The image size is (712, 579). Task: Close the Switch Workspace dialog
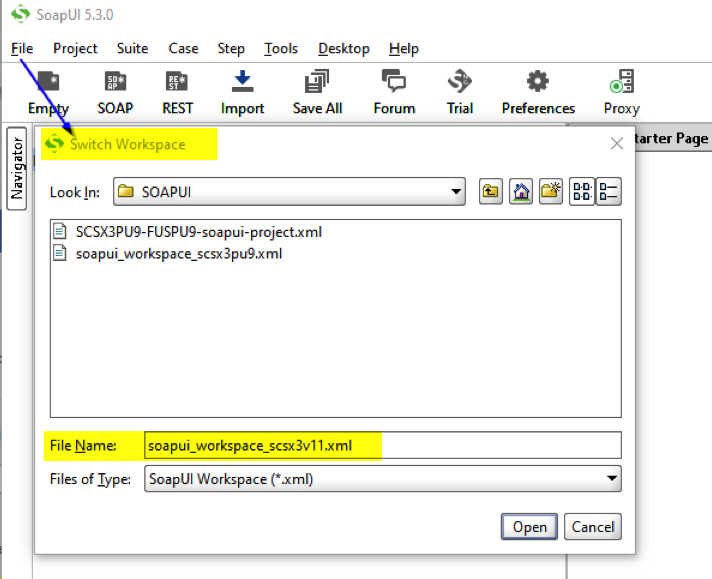617,144
